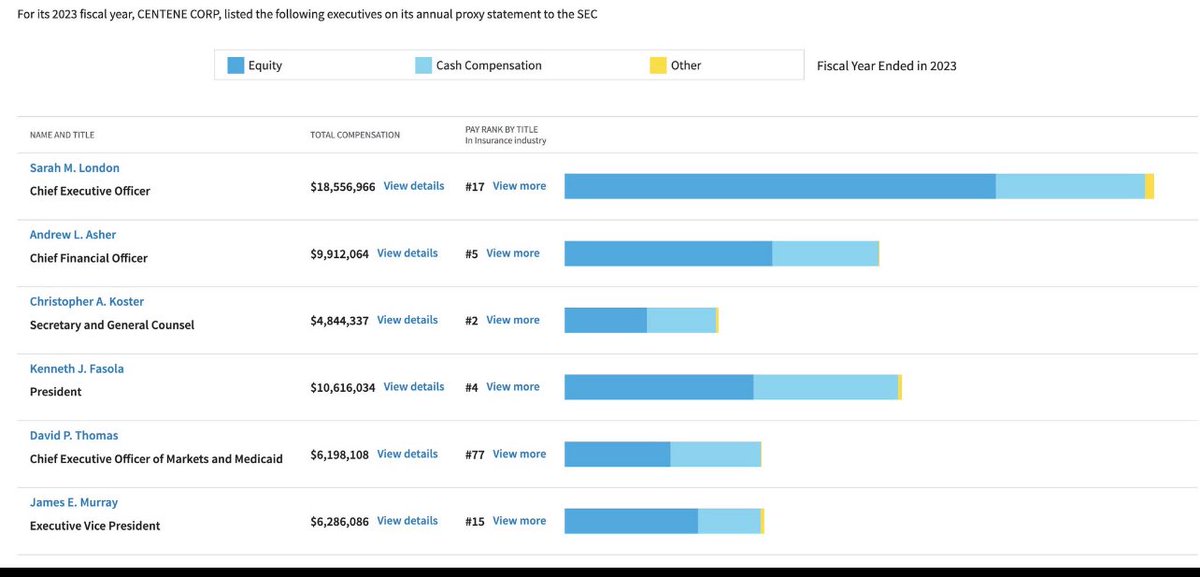Click View more beside rank #4

pos(513,387)
